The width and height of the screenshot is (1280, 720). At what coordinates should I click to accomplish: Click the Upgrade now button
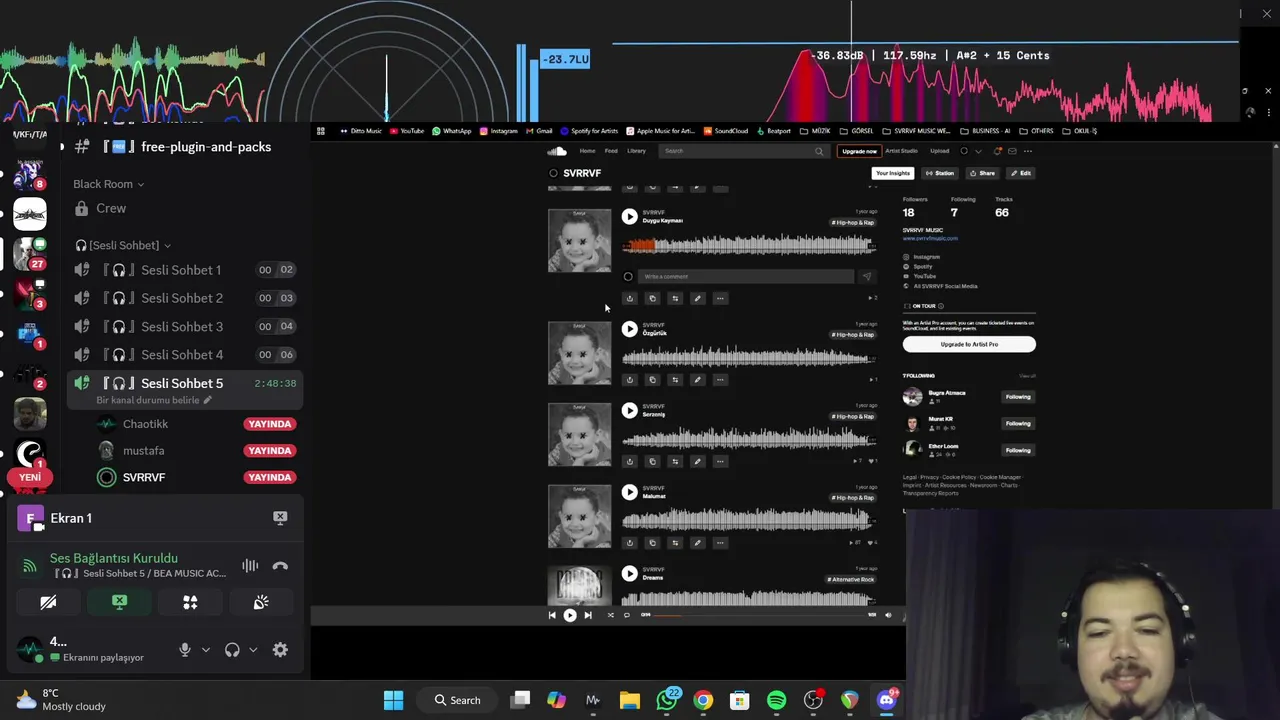(859, 151)
